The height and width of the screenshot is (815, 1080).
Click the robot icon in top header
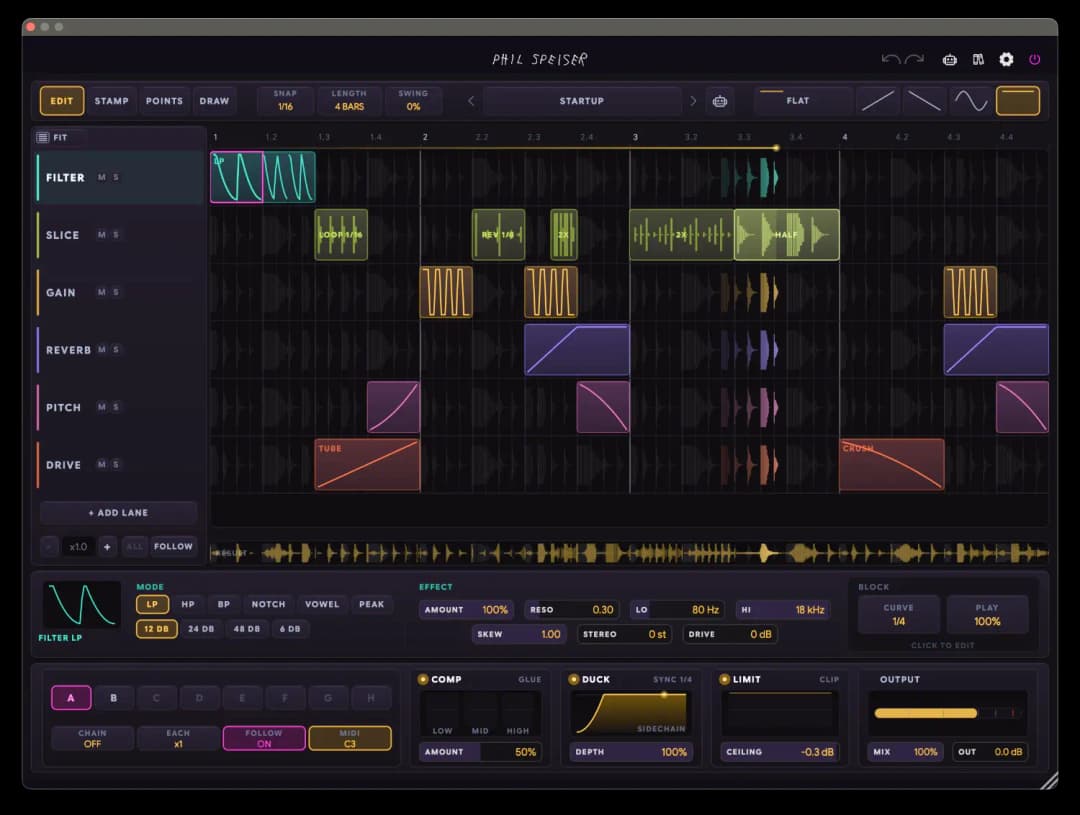pos(950,60)
